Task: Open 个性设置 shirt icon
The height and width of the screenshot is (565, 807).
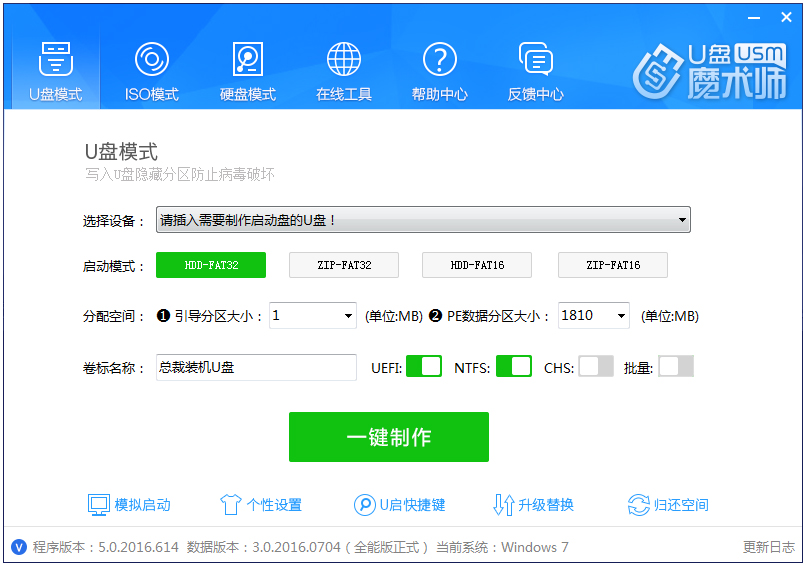Action: tap(231, 505)
